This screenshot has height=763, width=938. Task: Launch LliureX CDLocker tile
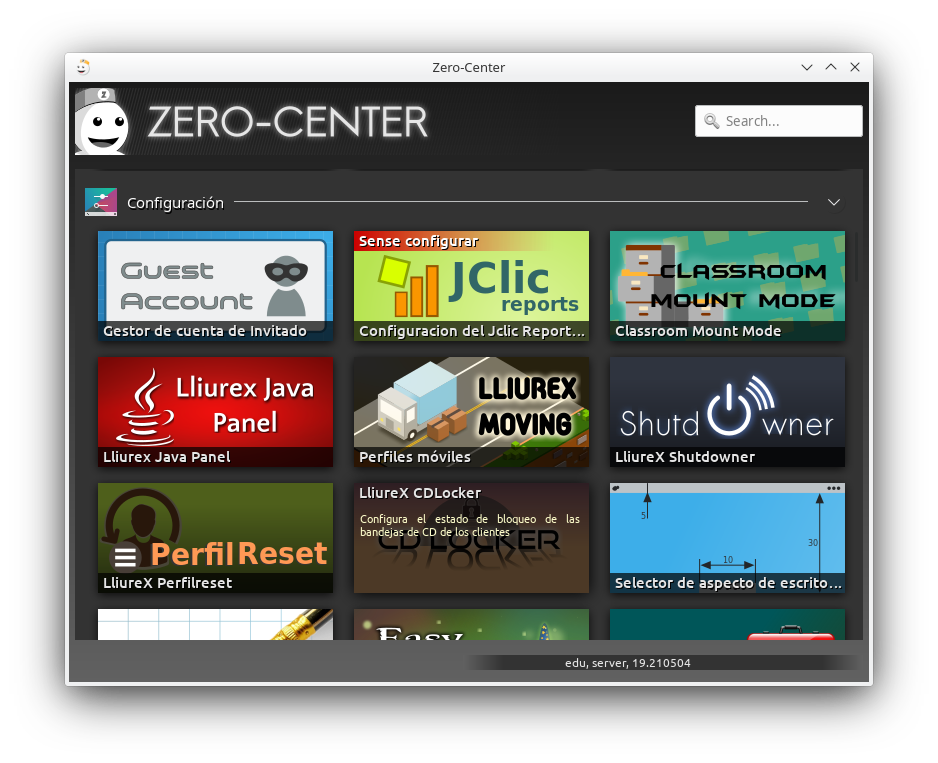471,538
